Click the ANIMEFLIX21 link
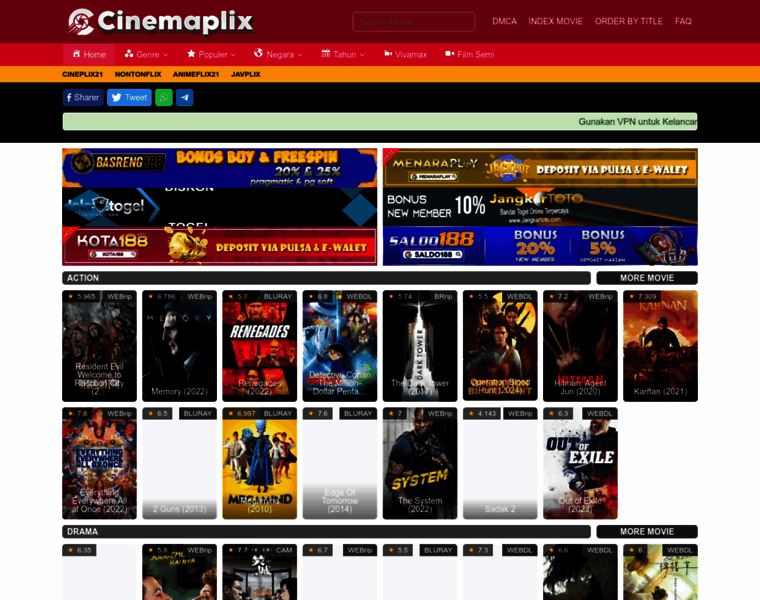Viewport: 760px width, 600px height. point(196,74)
